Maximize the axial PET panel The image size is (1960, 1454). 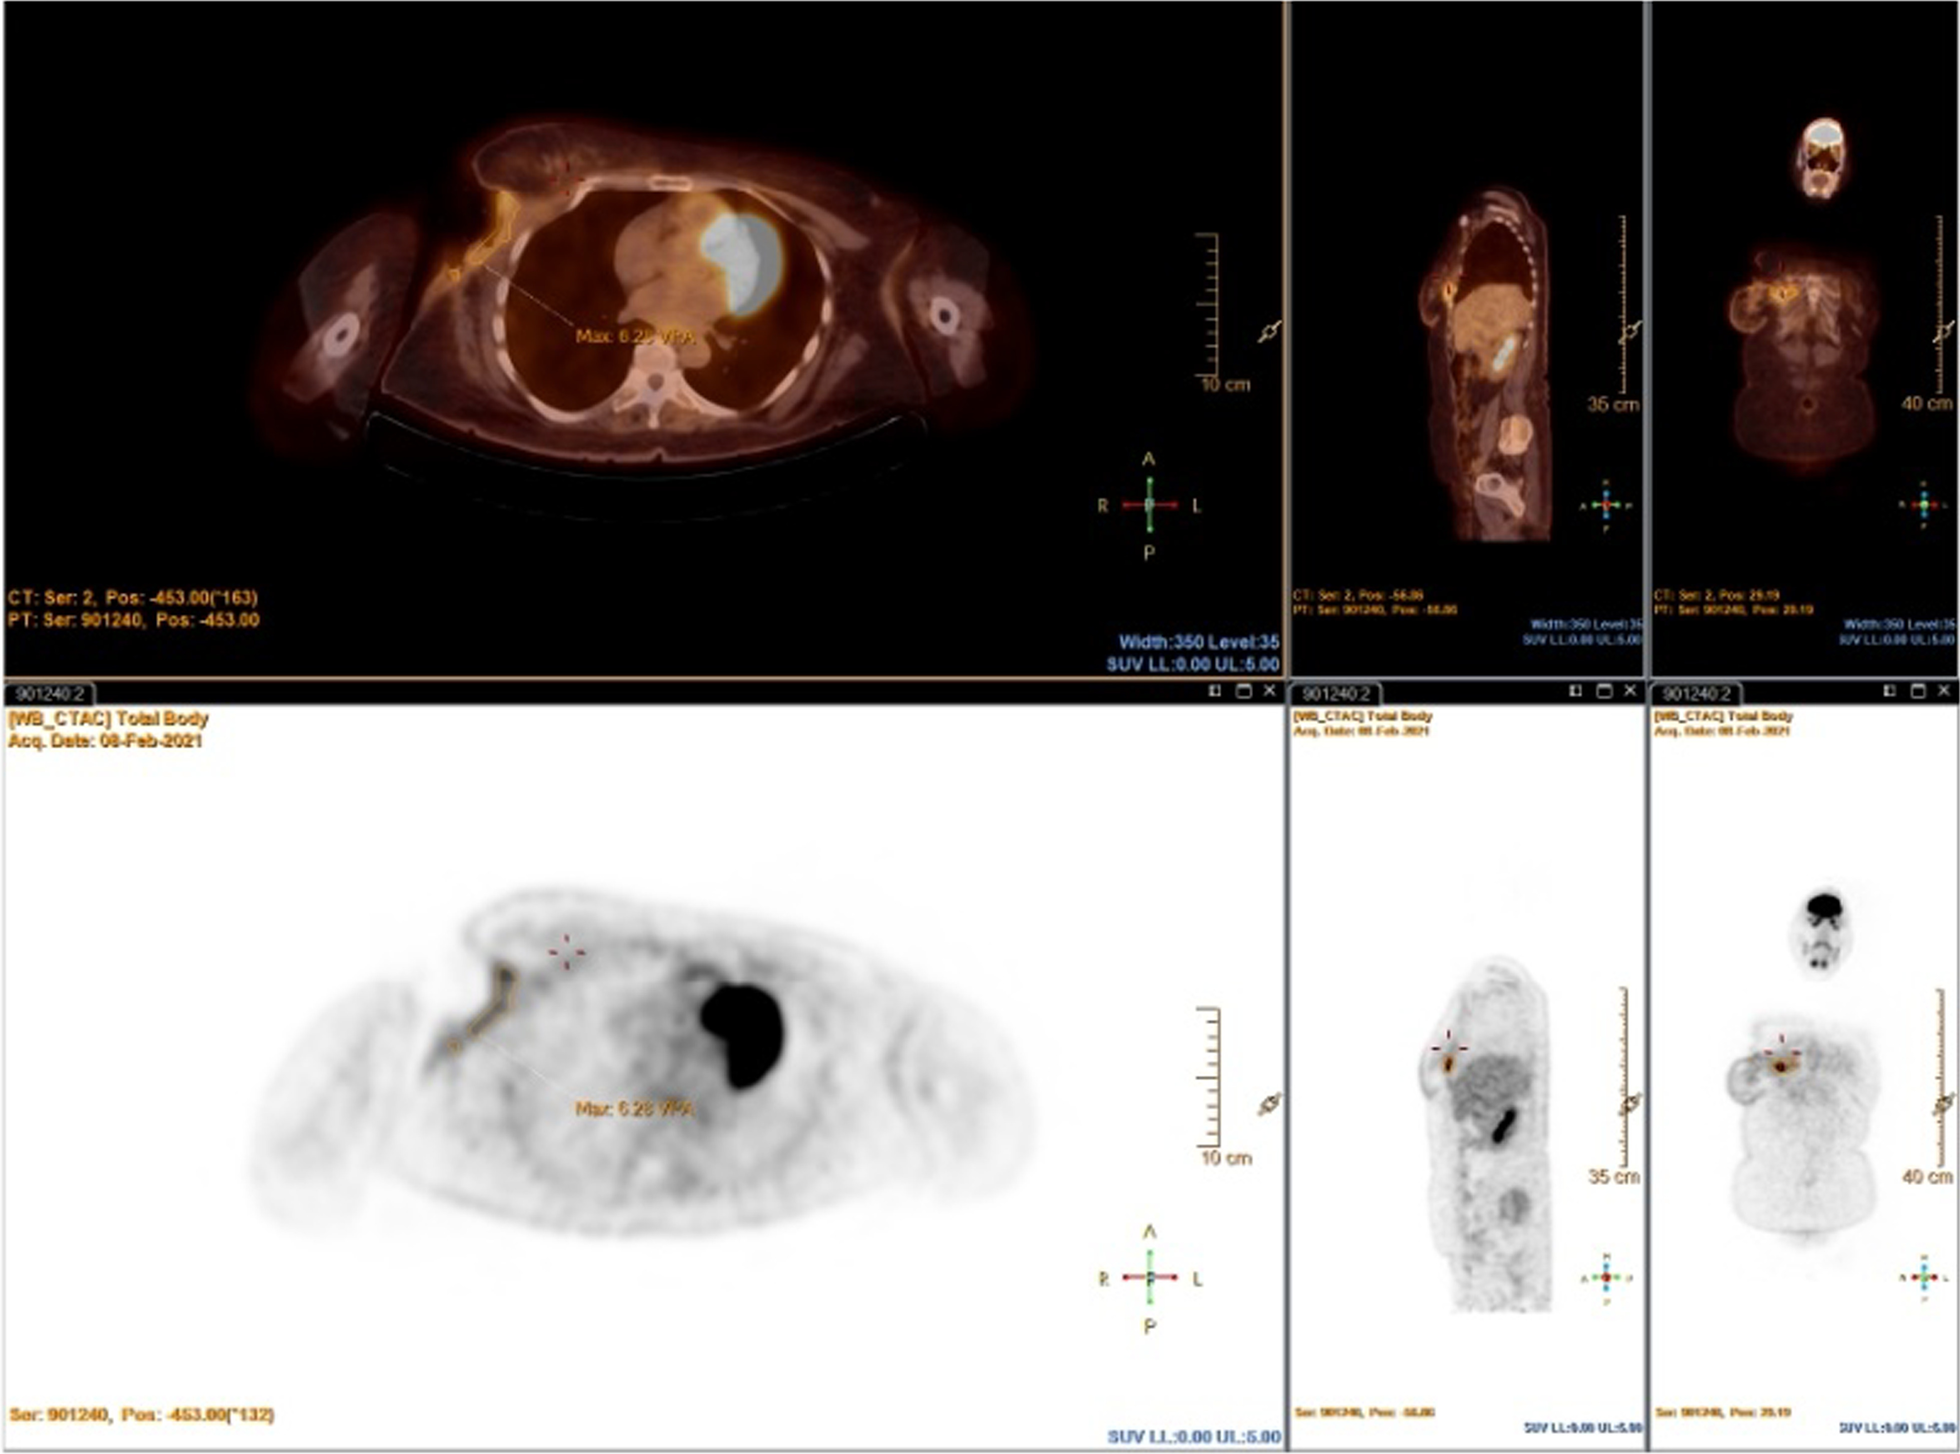1243,691
